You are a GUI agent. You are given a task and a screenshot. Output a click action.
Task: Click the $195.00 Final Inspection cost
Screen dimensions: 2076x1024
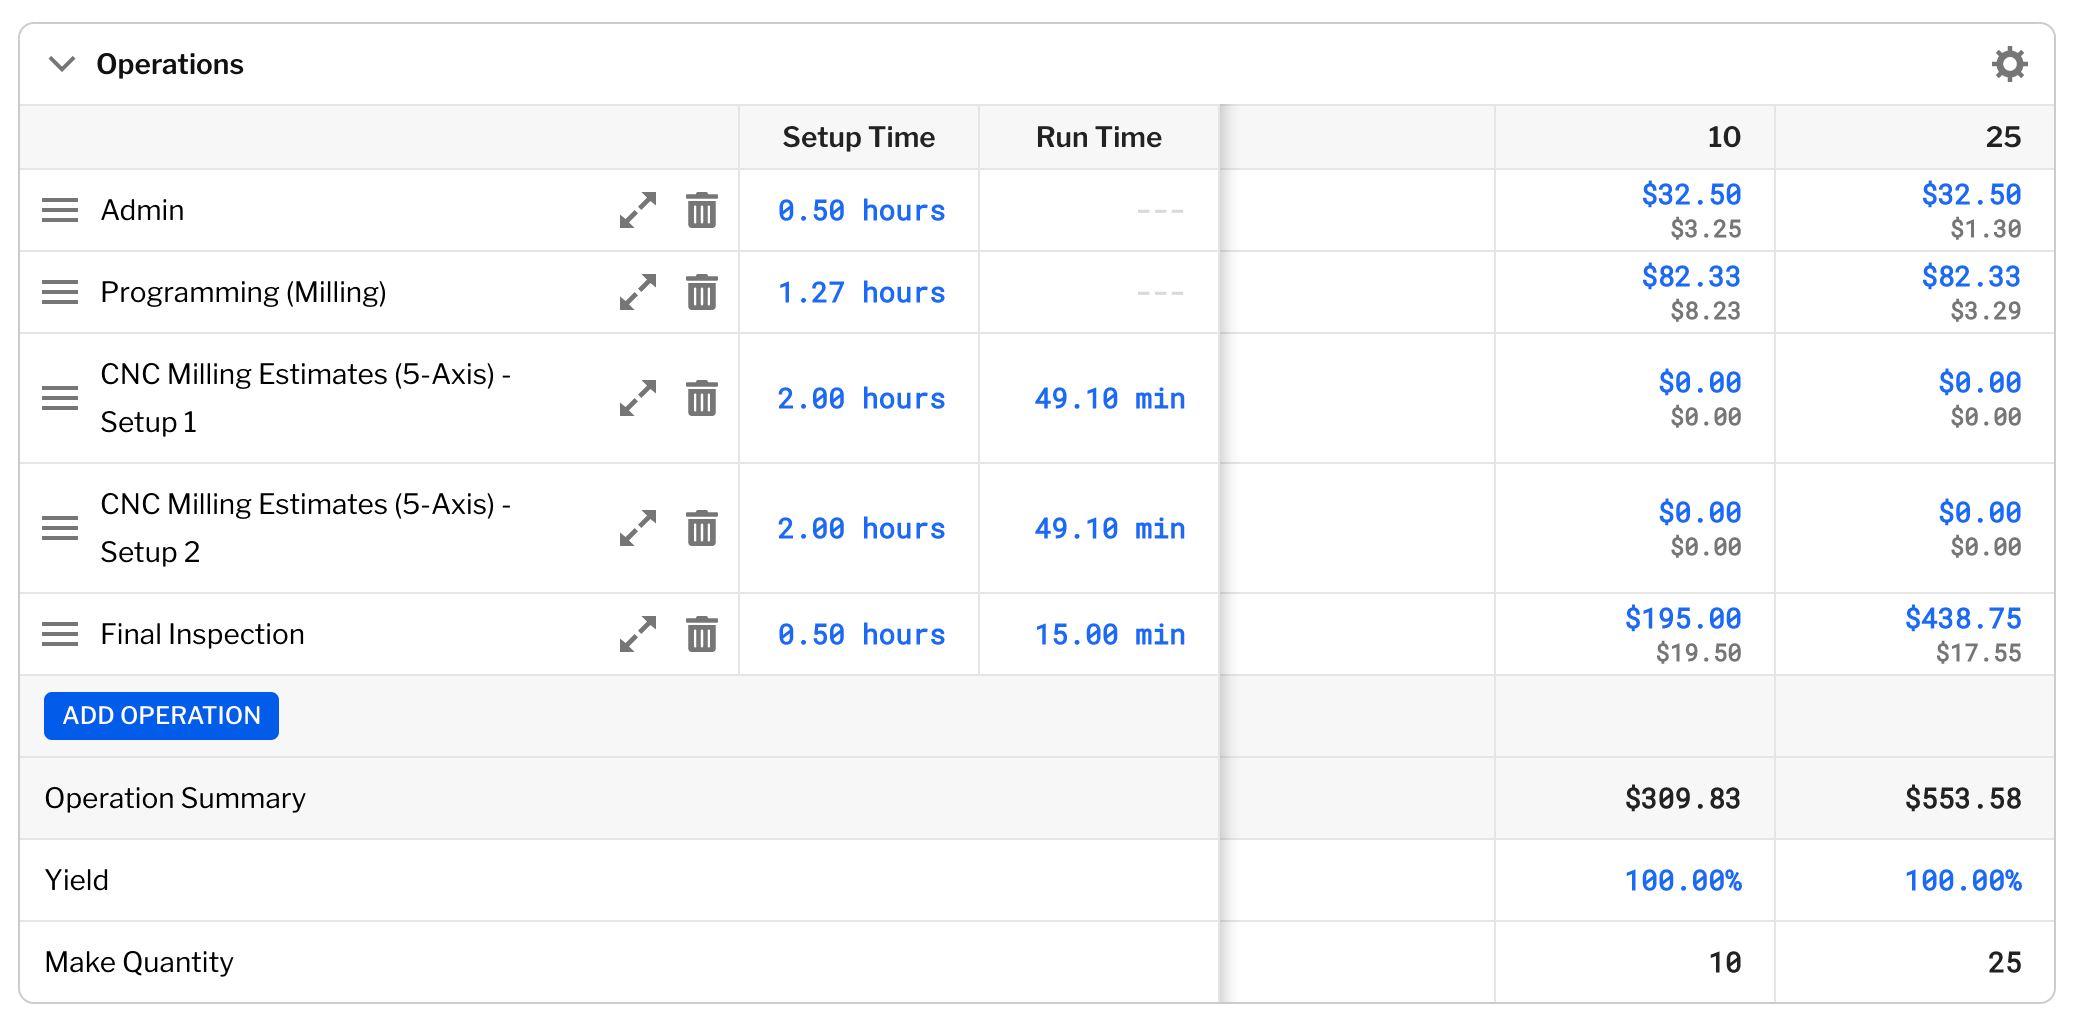pyautogui.click(x=1681, y=617)
